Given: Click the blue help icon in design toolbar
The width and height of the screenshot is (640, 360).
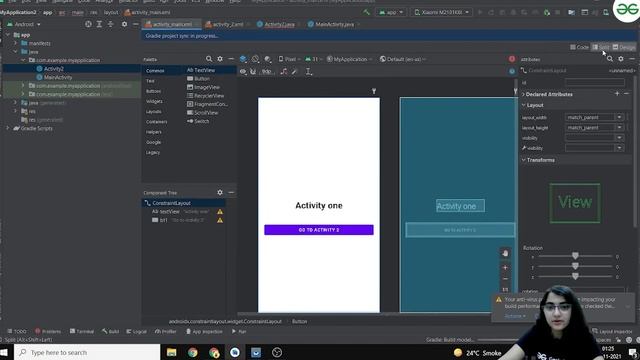Looking at the screenshot, I should point(512,71).
